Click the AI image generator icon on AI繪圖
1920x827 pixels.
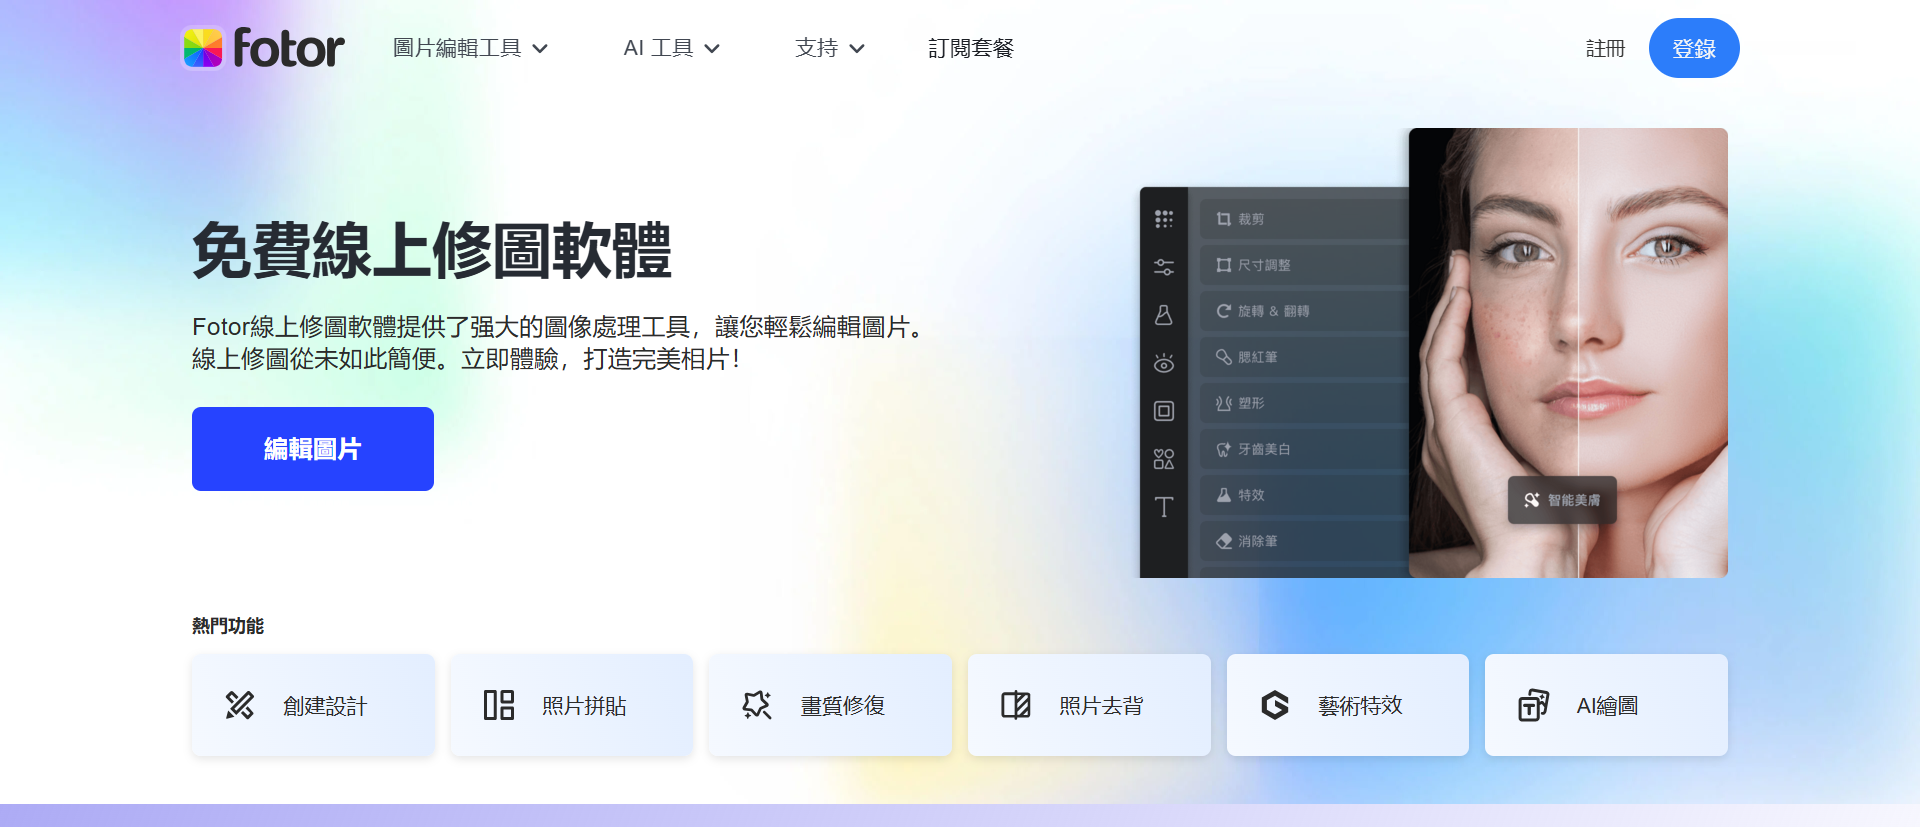point(1533,705)
